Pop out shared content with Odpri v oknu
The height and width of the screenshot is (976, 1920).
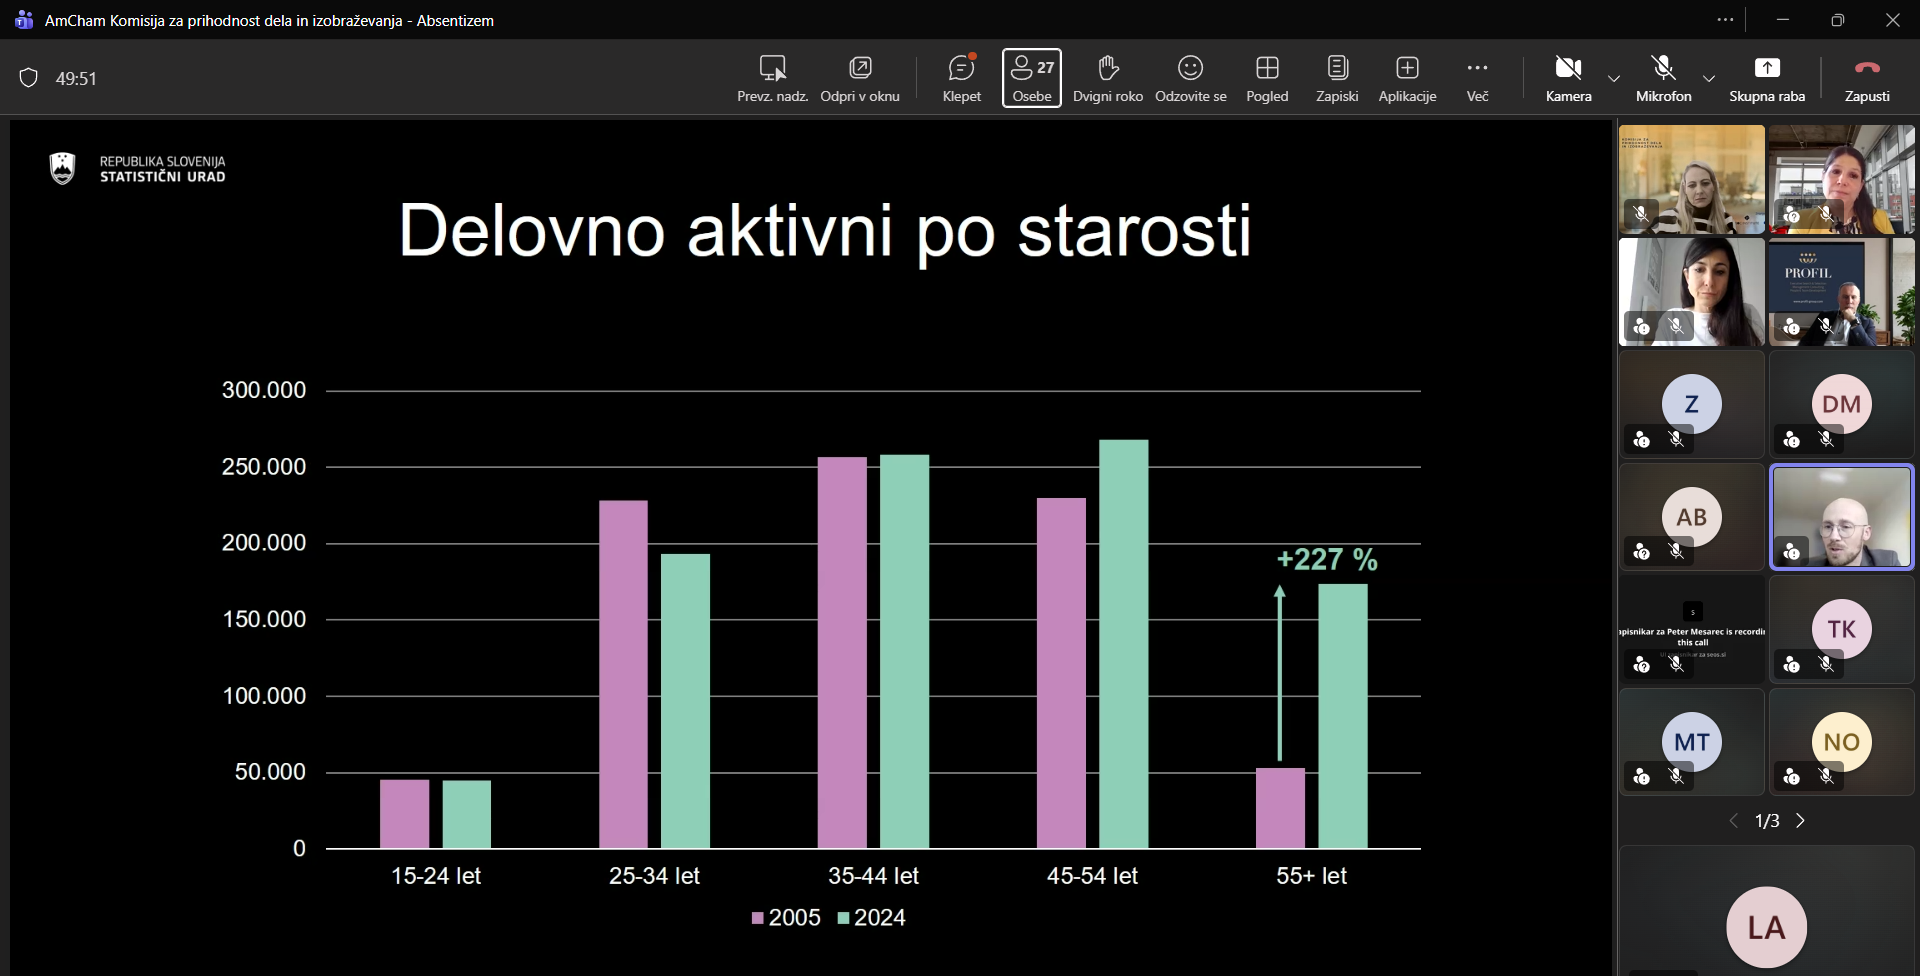point(859,78)
